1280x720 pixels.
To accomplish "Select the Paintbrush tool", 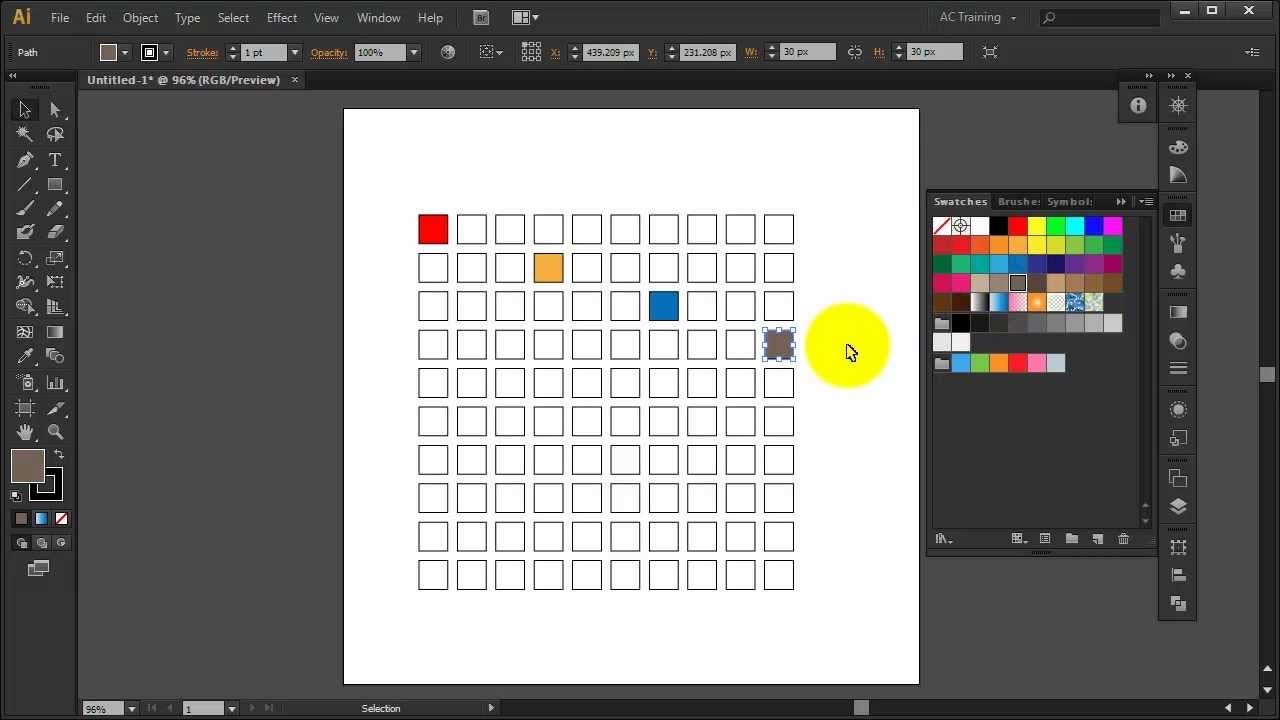I will (25, 209).
